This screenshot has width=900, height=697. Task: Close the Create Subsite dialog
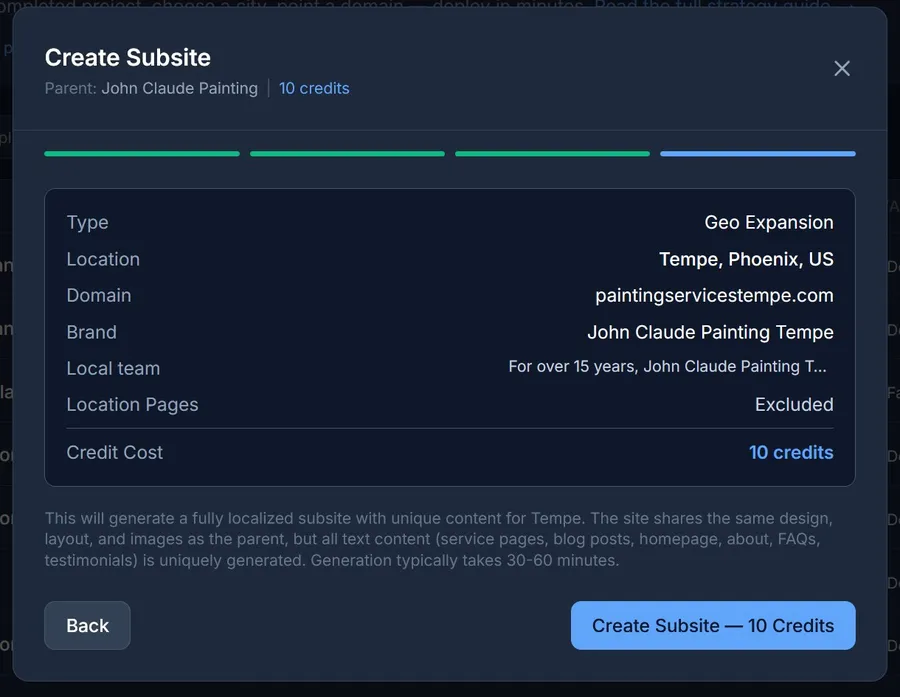(842, 68)
